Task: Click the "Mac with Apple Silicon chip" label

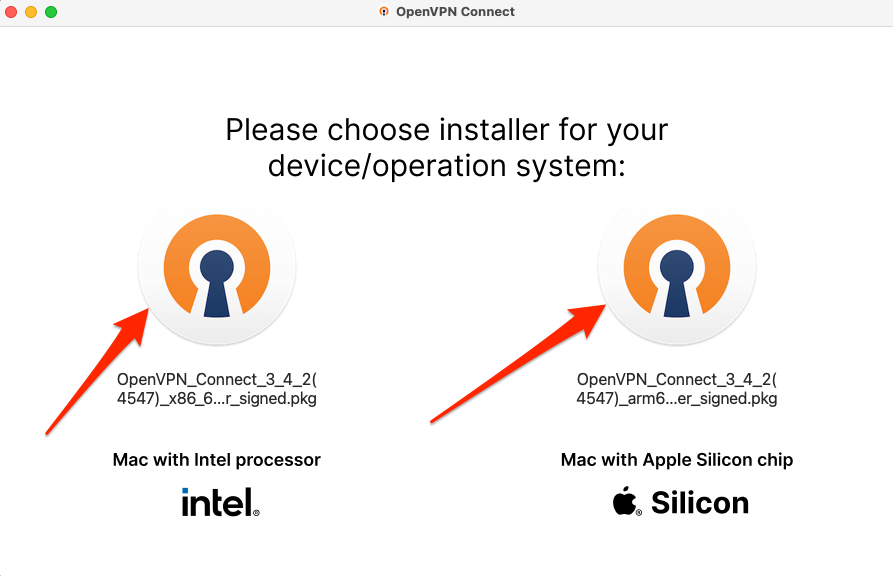Action: pos(677,460)
